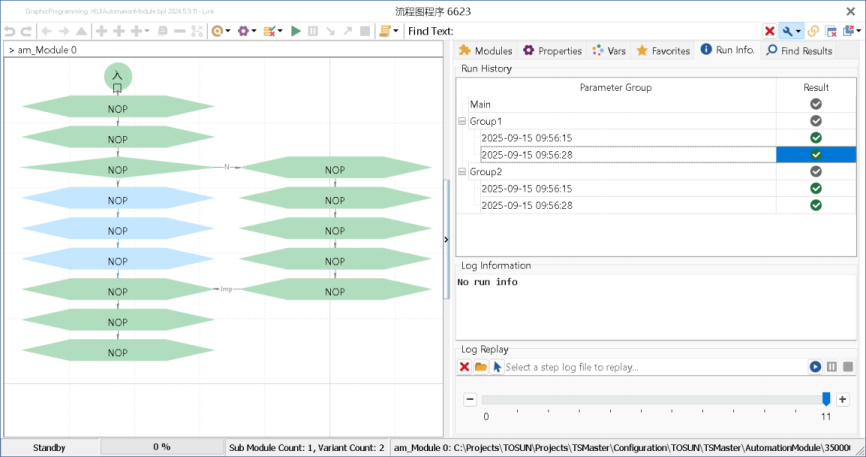
Task: Click the Log Replay slider handle
Action: [x=826, y=399]
